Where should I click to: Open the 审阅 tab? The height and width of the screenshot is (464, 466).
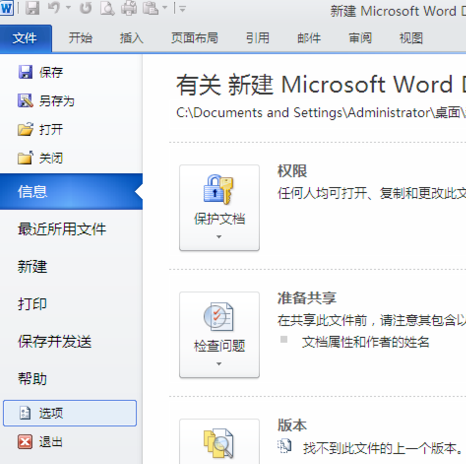point(360,38)
